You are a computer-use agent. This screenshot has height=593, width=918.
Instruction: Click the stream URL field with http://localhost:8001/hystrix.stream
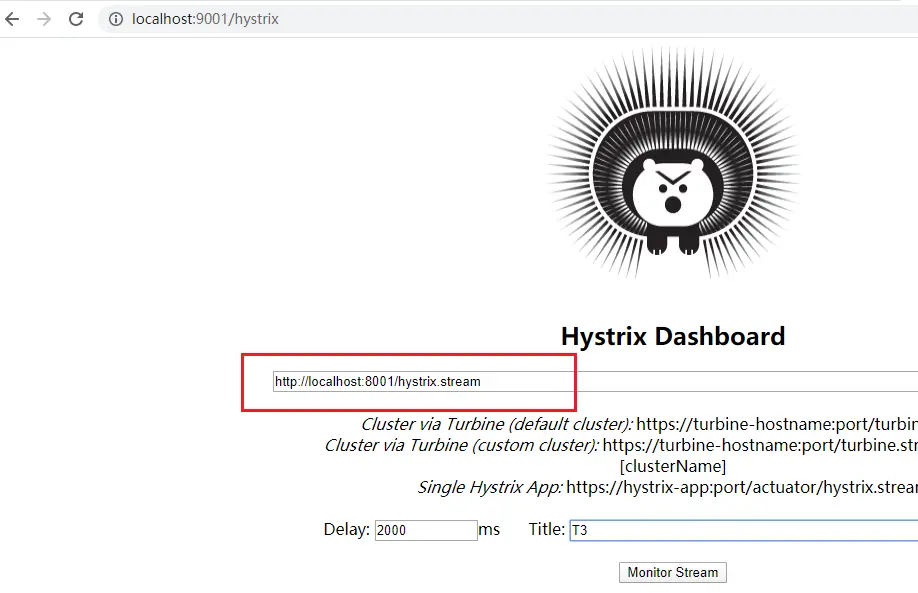[x=595, y=382]
